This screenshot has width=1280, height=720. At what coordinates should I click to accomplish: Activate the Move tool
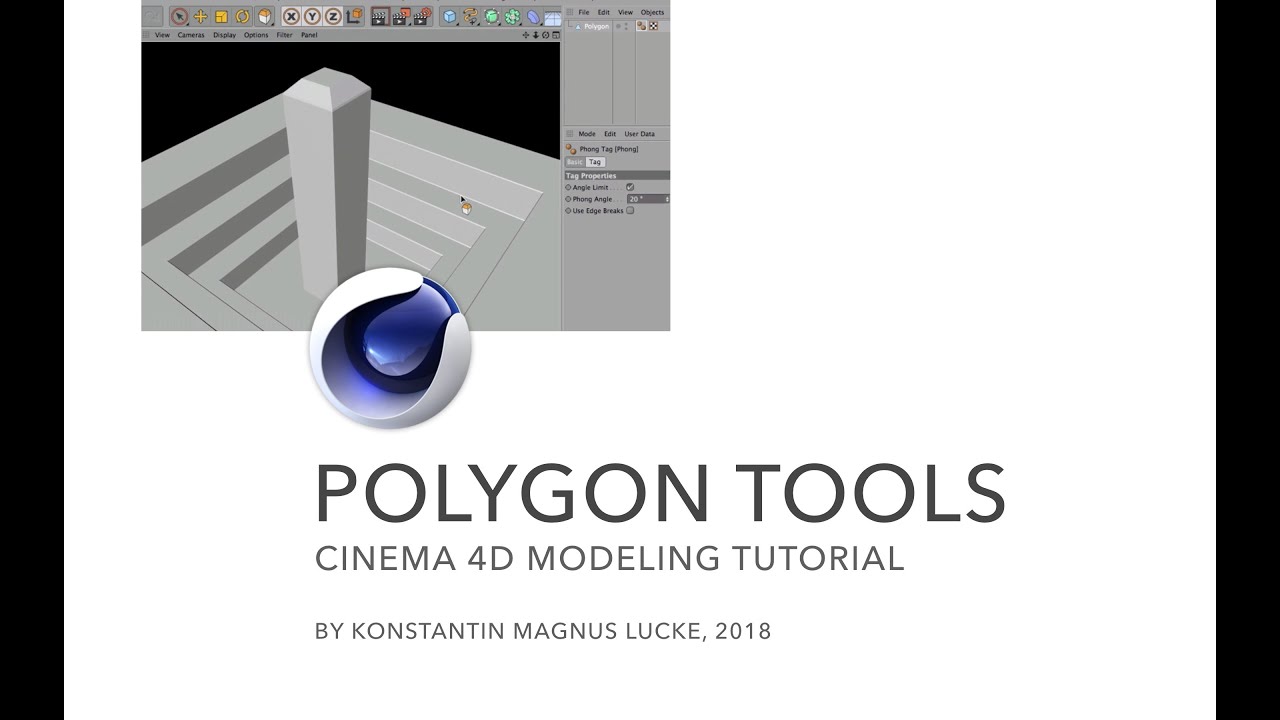coord(200,16)
